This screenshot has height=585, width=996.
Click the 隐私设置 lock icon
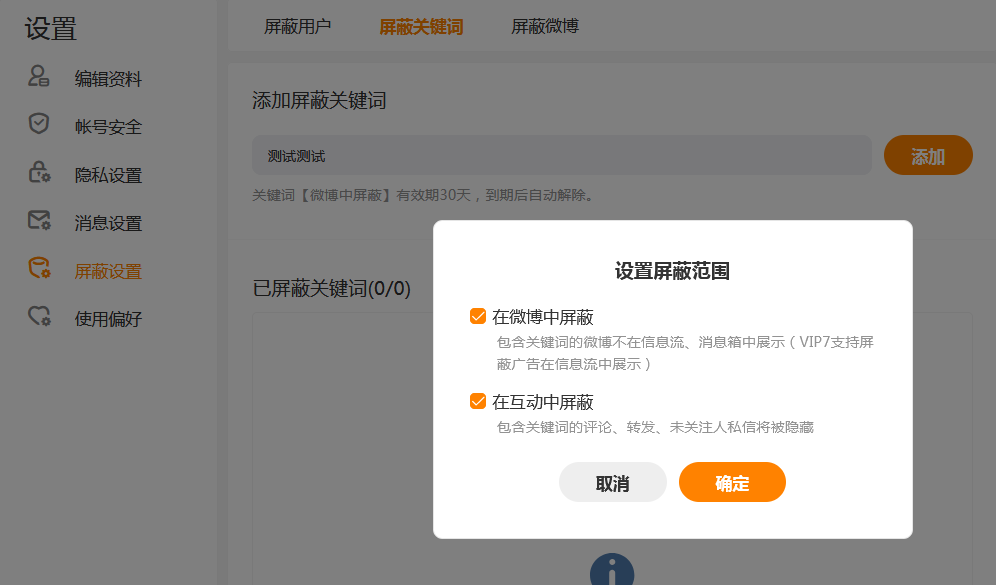39,171
